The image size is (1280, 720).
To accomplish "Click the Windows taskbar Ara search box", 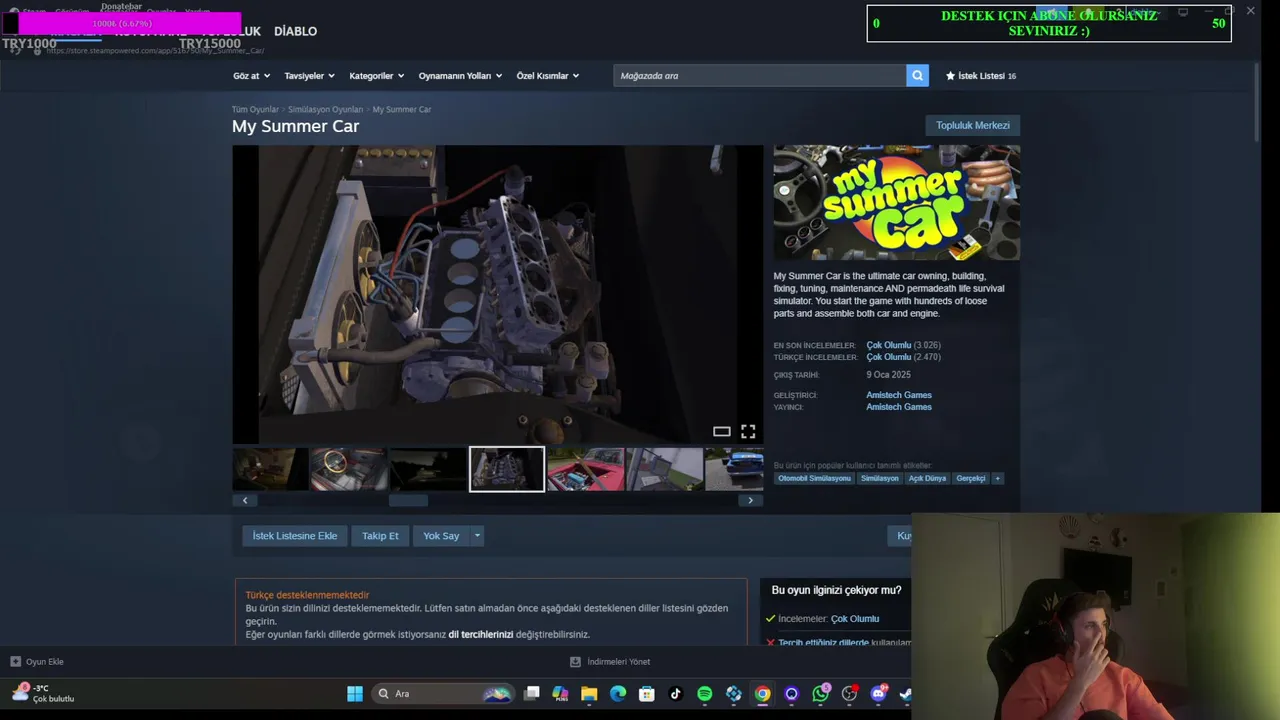I will 441,694.
